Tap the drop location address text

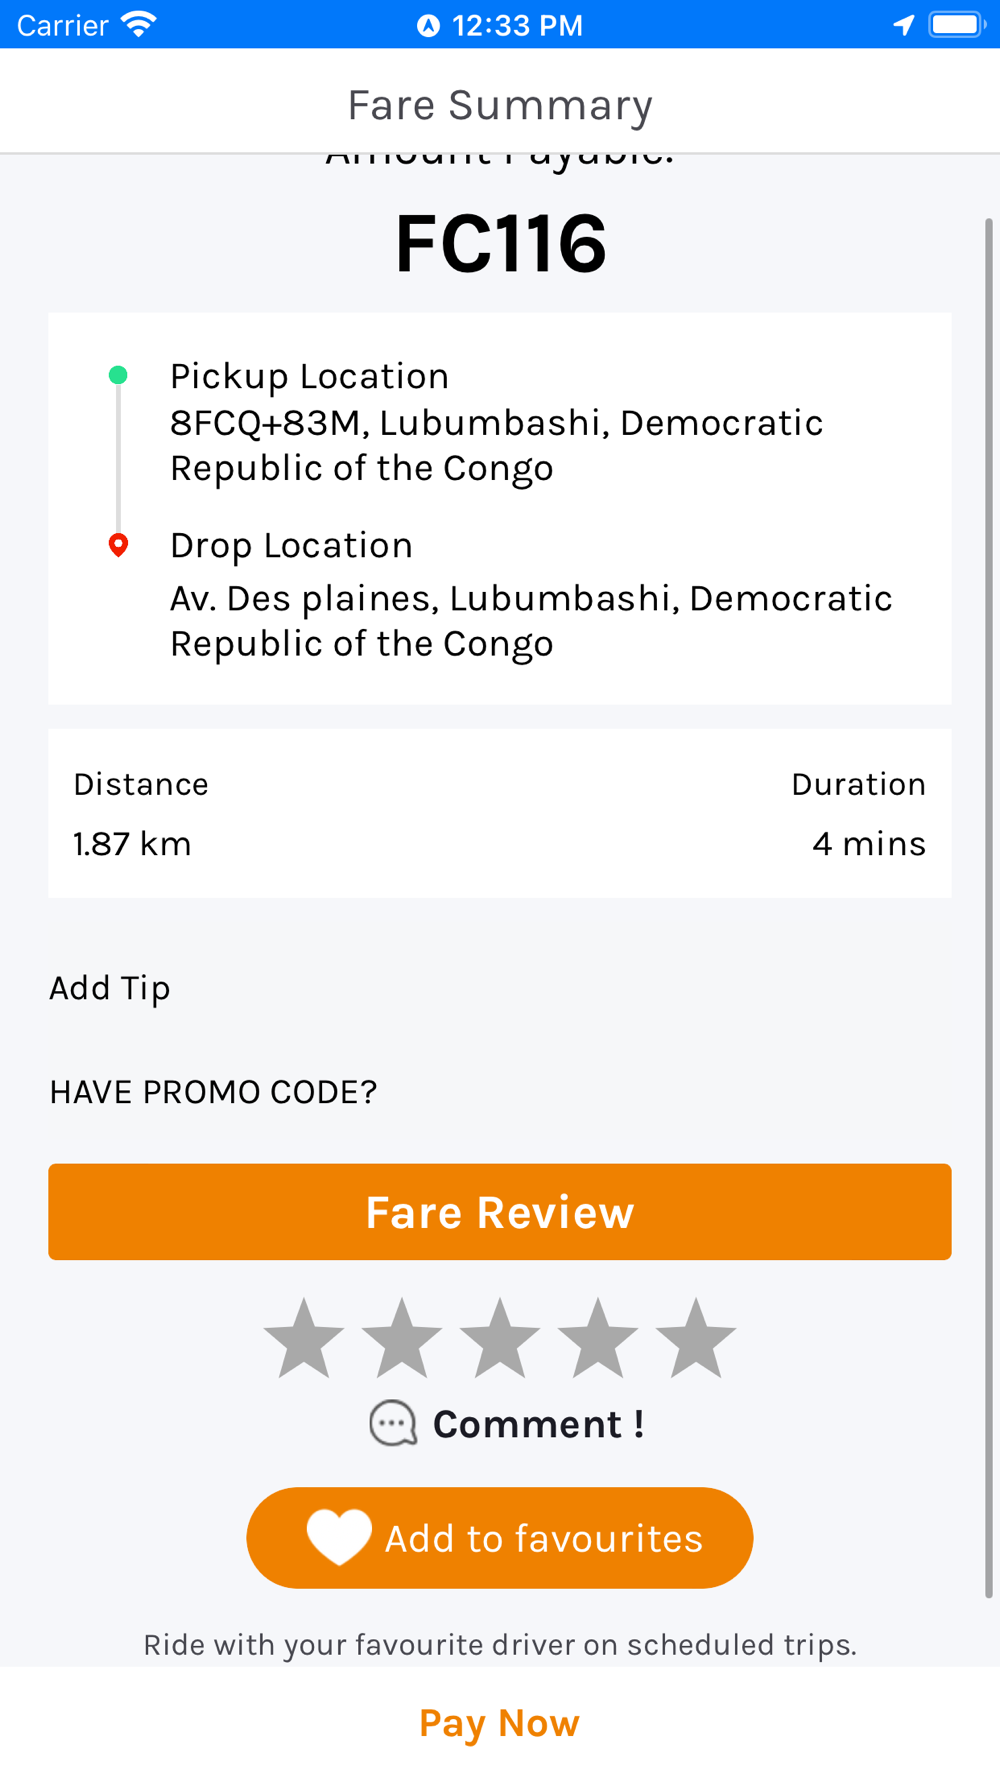[x=530, y=621]
